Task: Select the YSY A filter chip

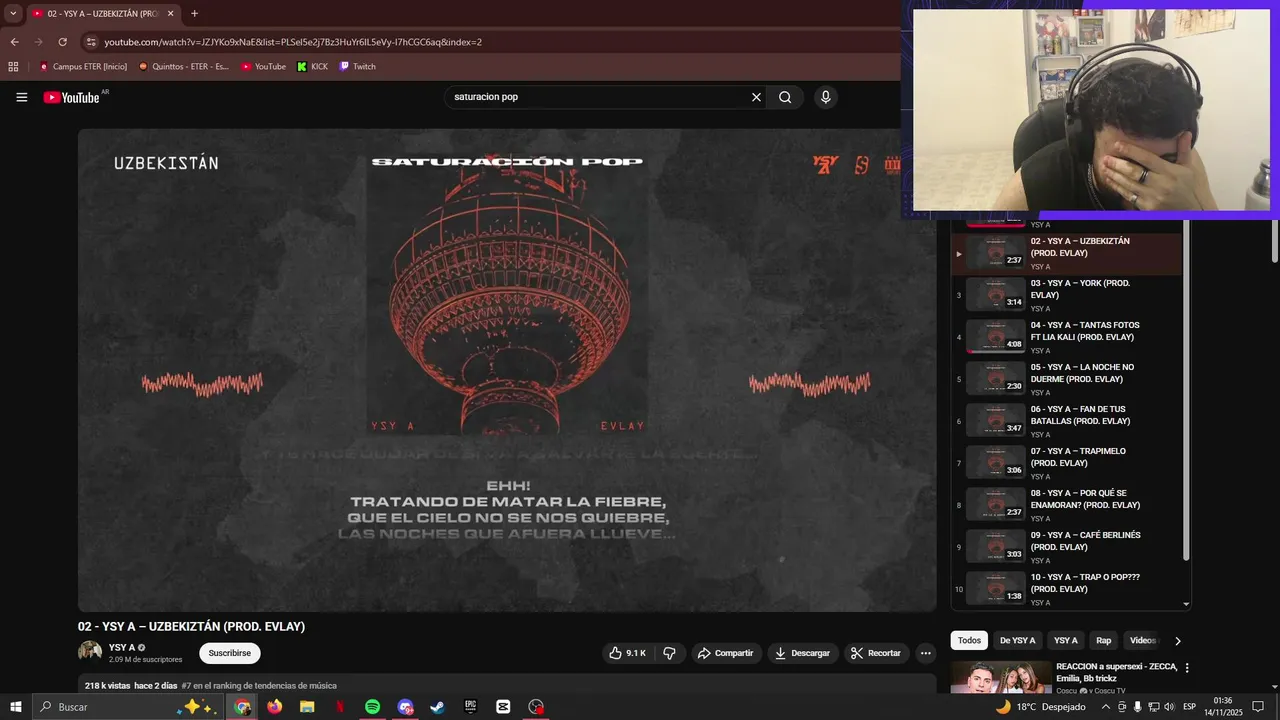Action: click(1066, 641)
